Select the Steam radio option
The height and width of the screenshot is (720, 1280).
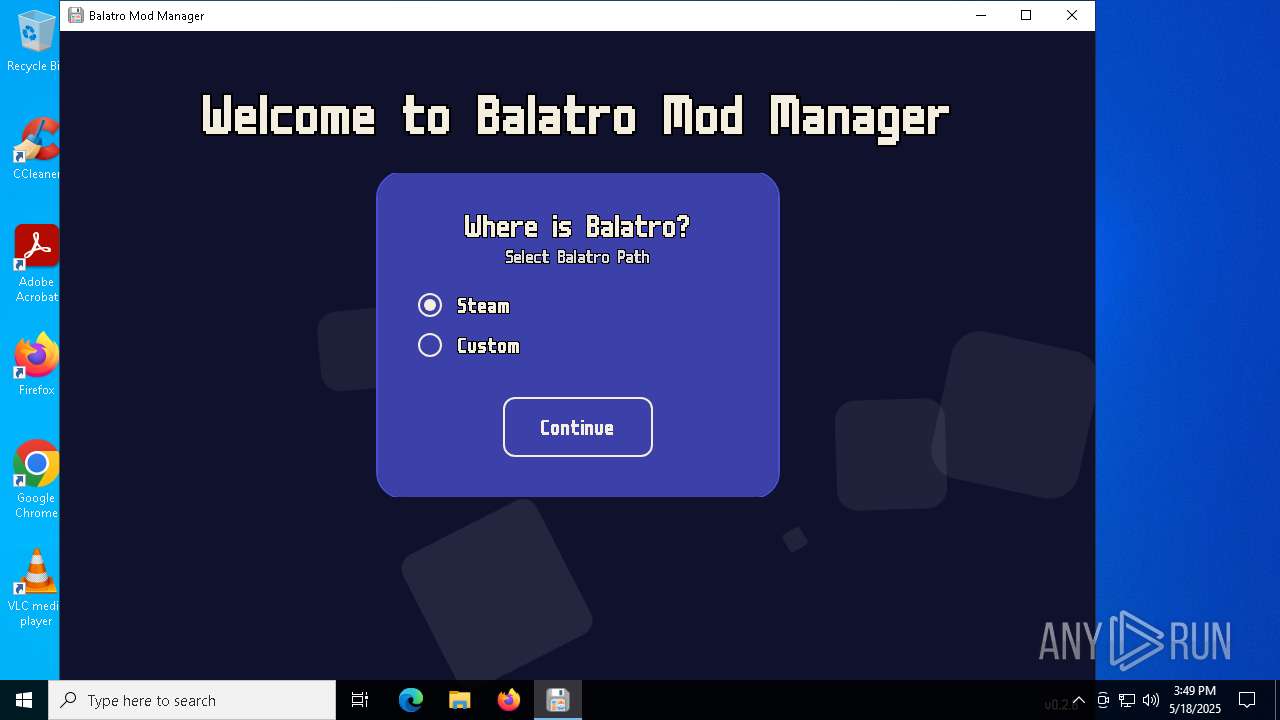tap(430, 305)
